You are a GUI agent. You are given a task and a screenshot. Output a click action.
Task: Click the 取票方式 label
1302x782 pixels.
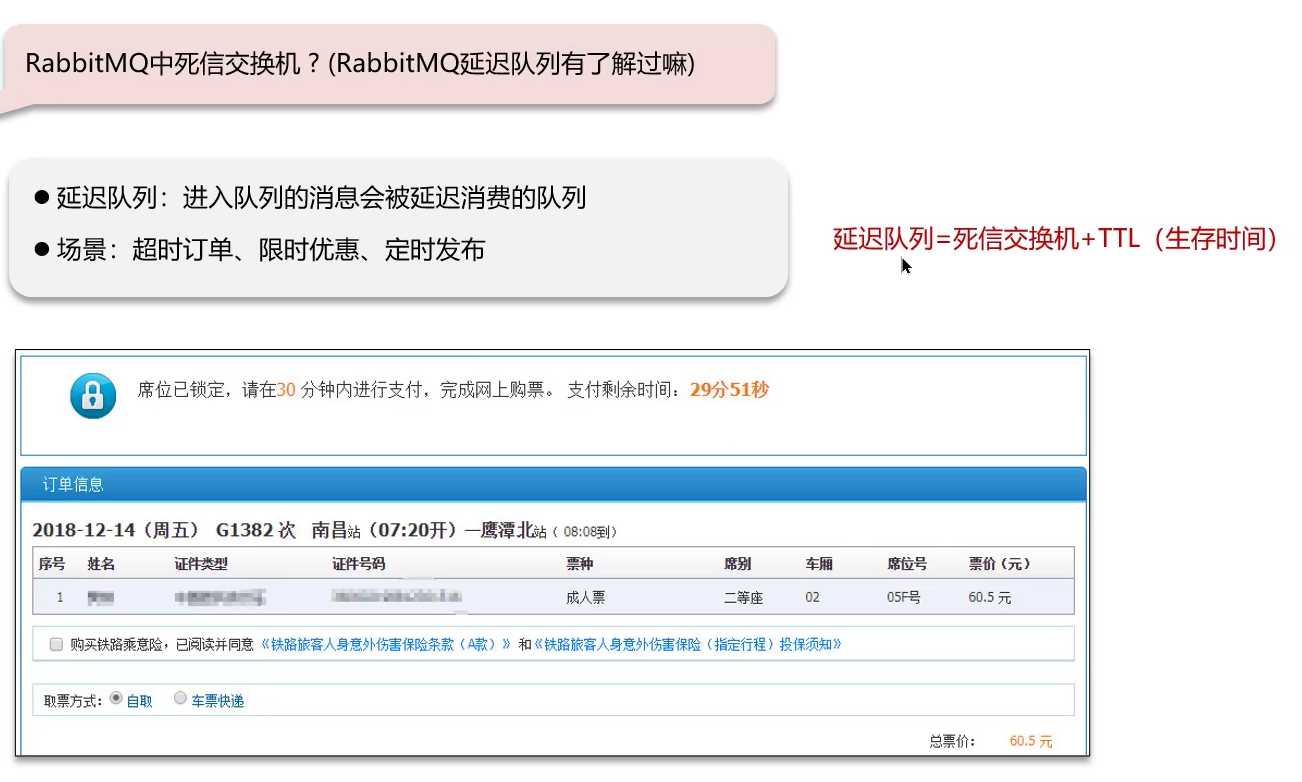73,701
